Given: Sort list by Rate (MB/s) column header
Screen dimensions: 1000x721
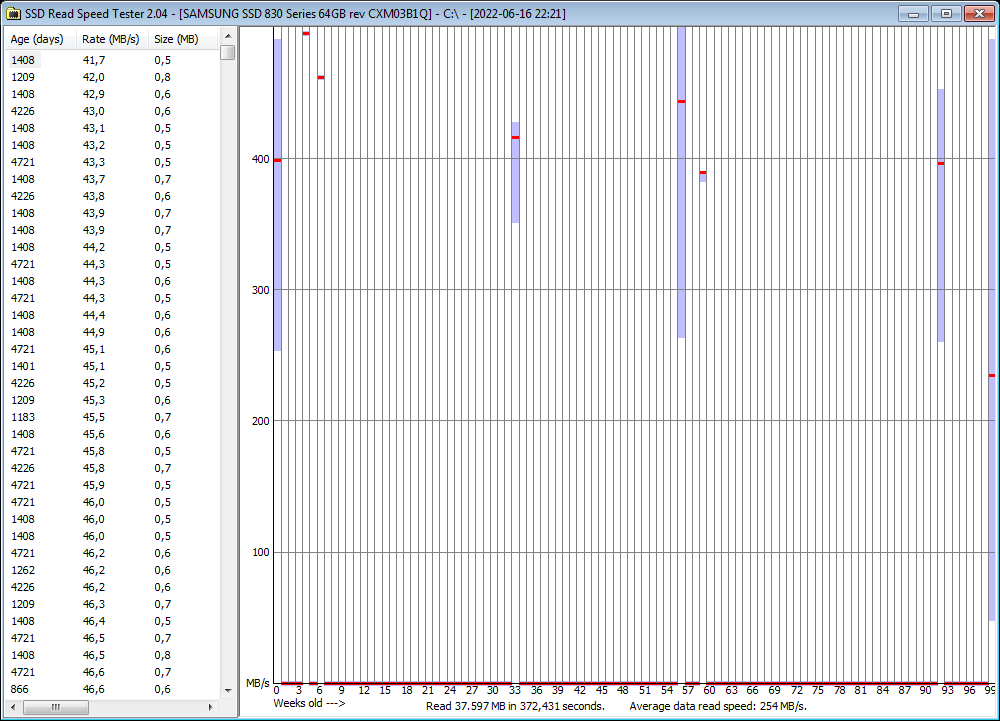Looking at the screenshot, I should pos(112,40).
